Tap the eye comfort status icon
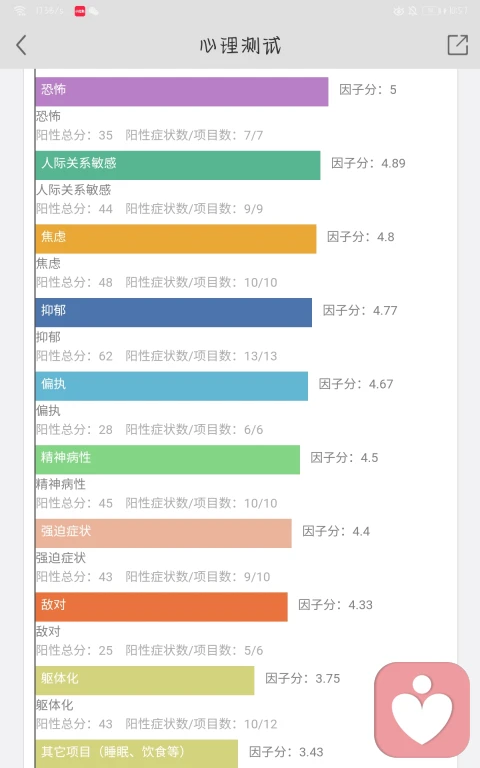 pos(399,11)
